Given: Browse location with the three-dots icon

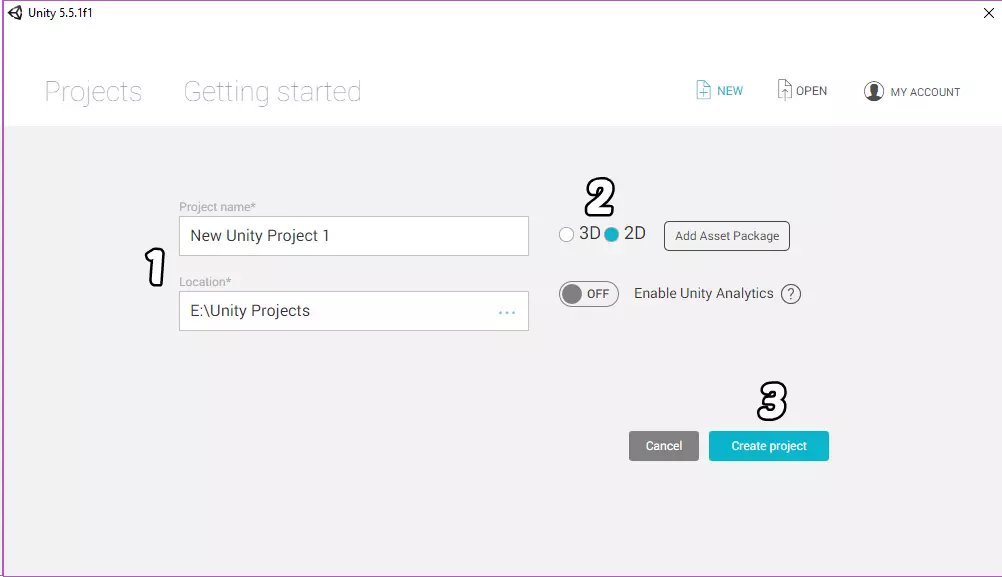Looking at the screenshot, I should [x=507, y=312].
